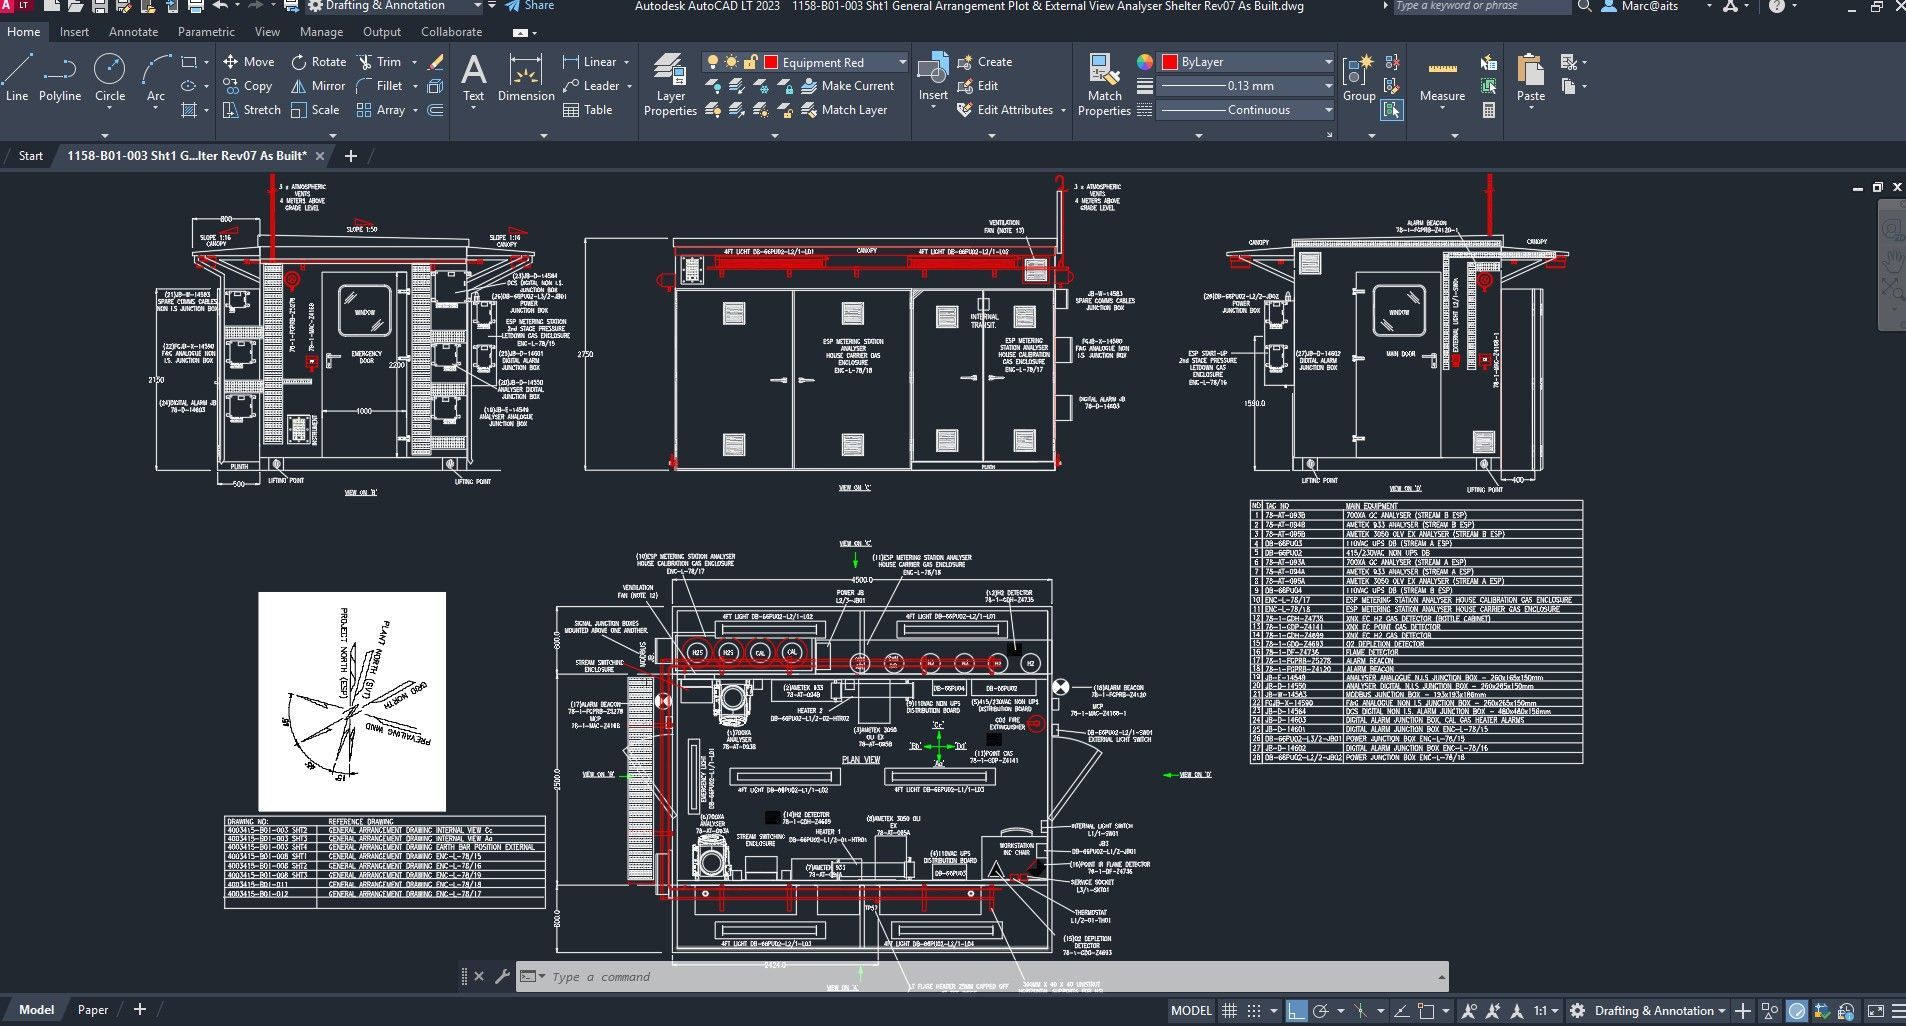Switch to the Annotate ribbon tab
Viewport: 1906px width, 1026px height.
pos(133,31)
